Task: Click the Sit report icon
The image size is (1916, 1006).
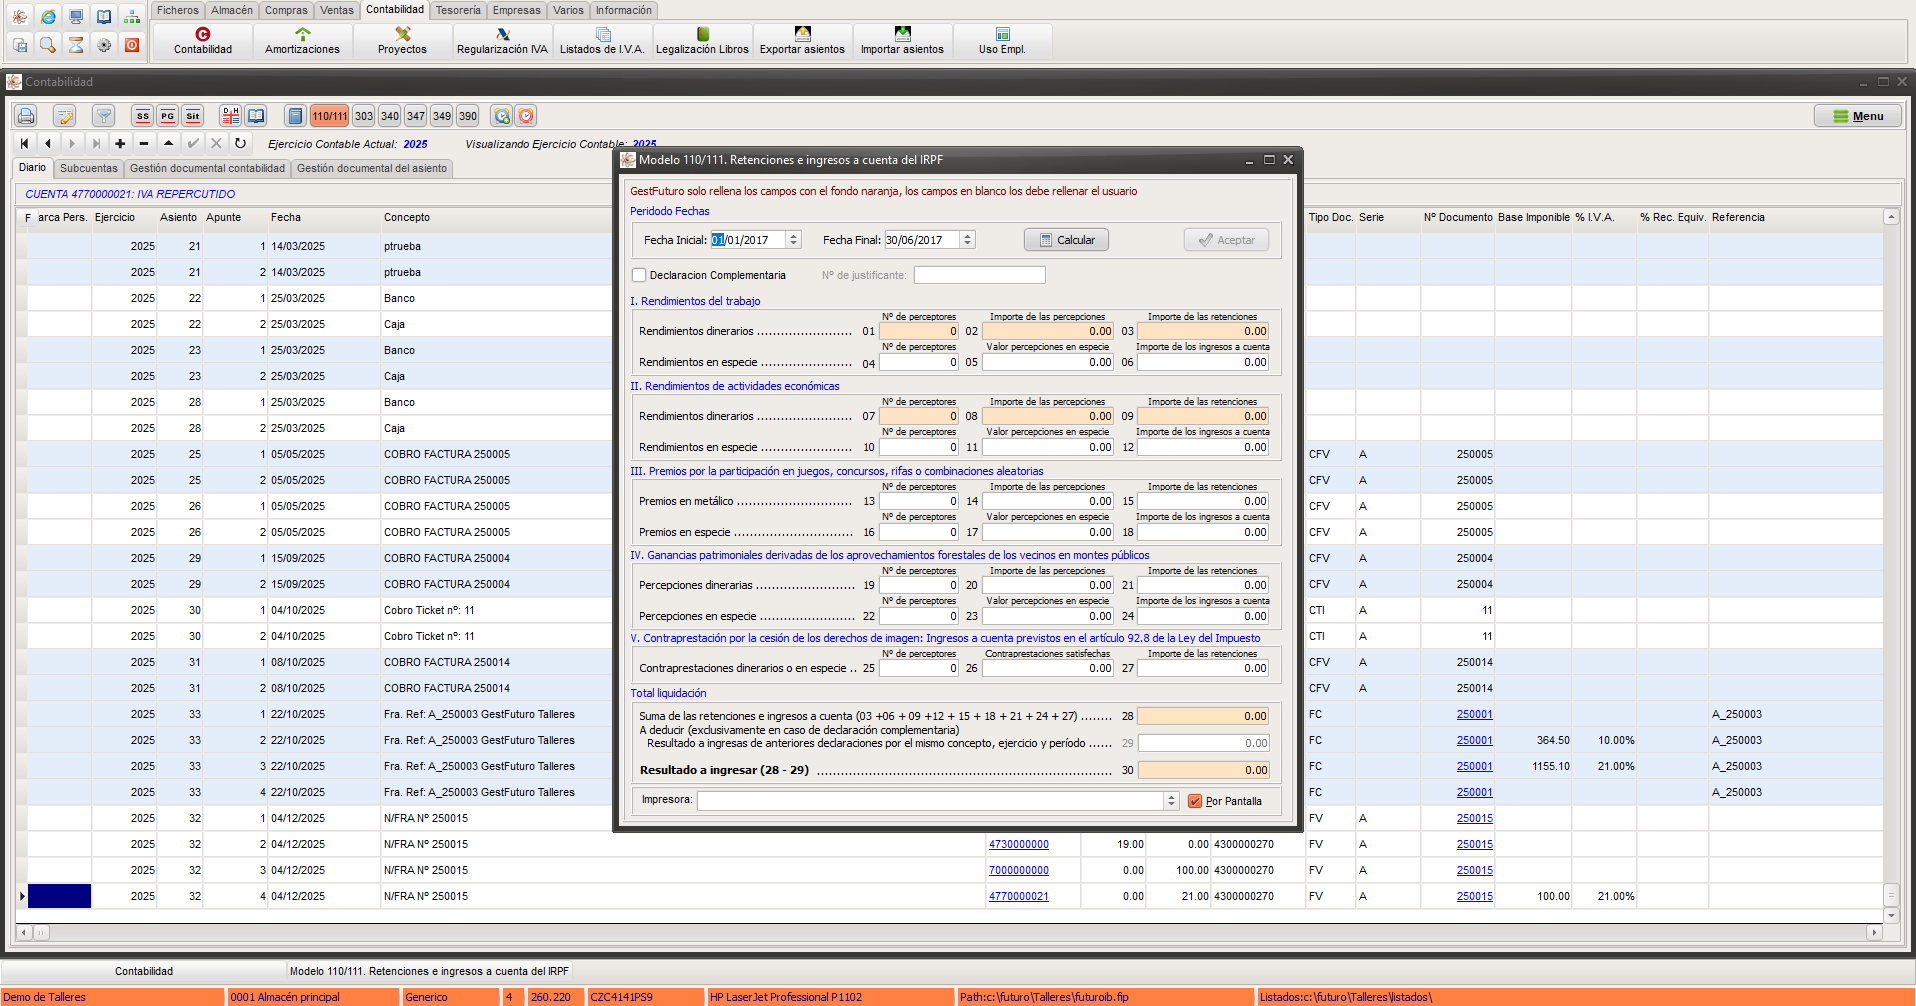Action: click(193, 116)
